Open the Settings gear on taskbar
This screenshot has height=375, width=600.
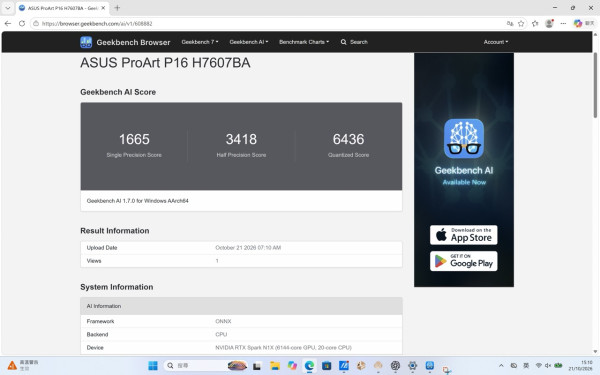[x=412, y=366]
